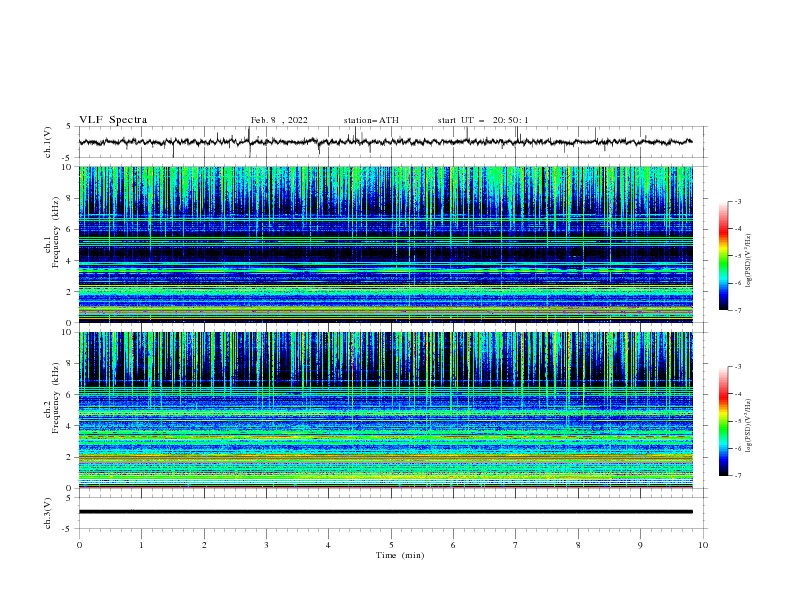Click the "VLF Spectra" plot title

113,120
